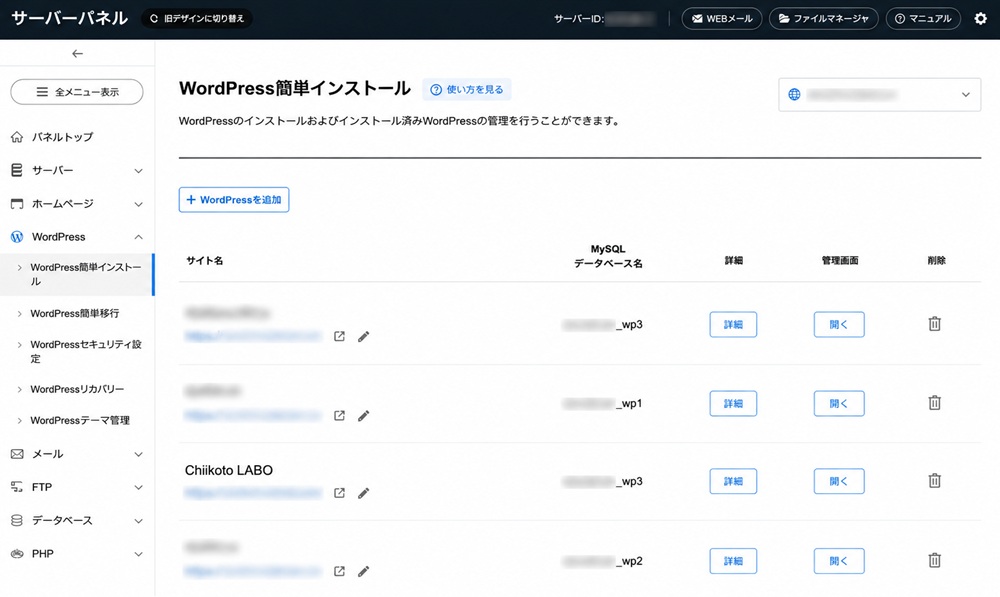Click the envelope icon beside メール
The image size is (1000, 597).
click(17, 454)
